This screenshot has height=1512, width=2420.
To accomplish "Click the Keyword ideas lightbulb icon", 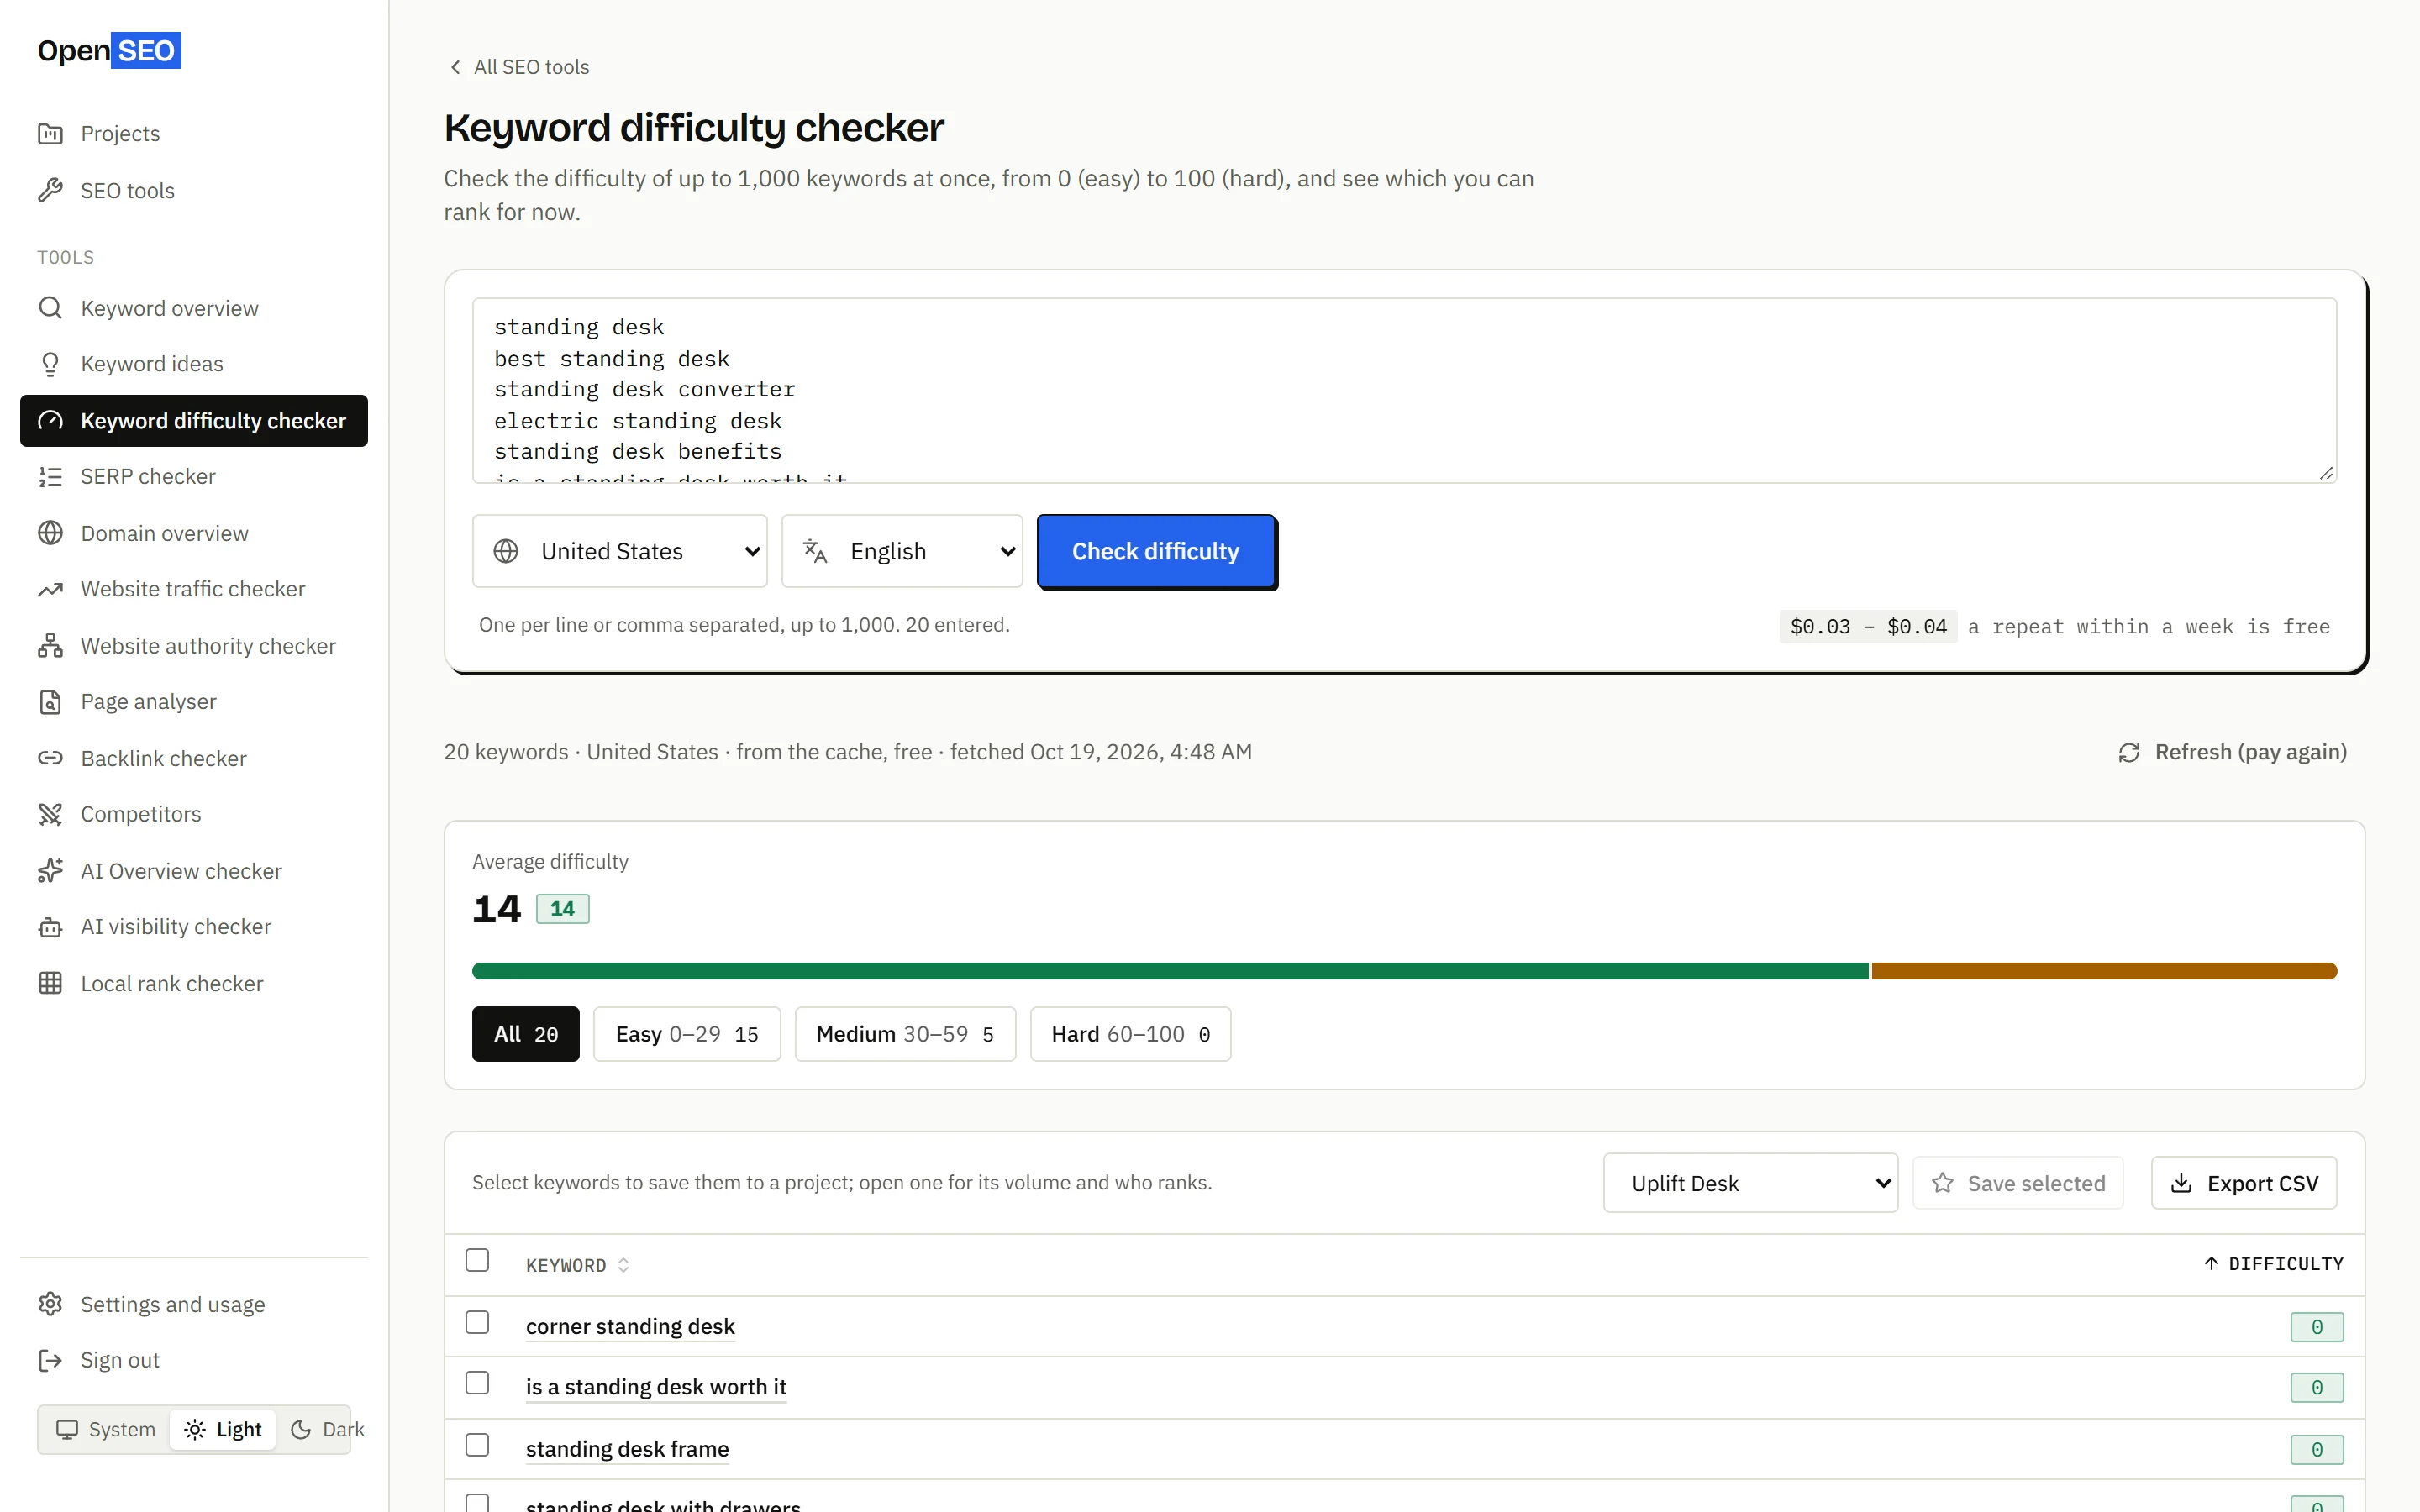I will tap(50, 364).
